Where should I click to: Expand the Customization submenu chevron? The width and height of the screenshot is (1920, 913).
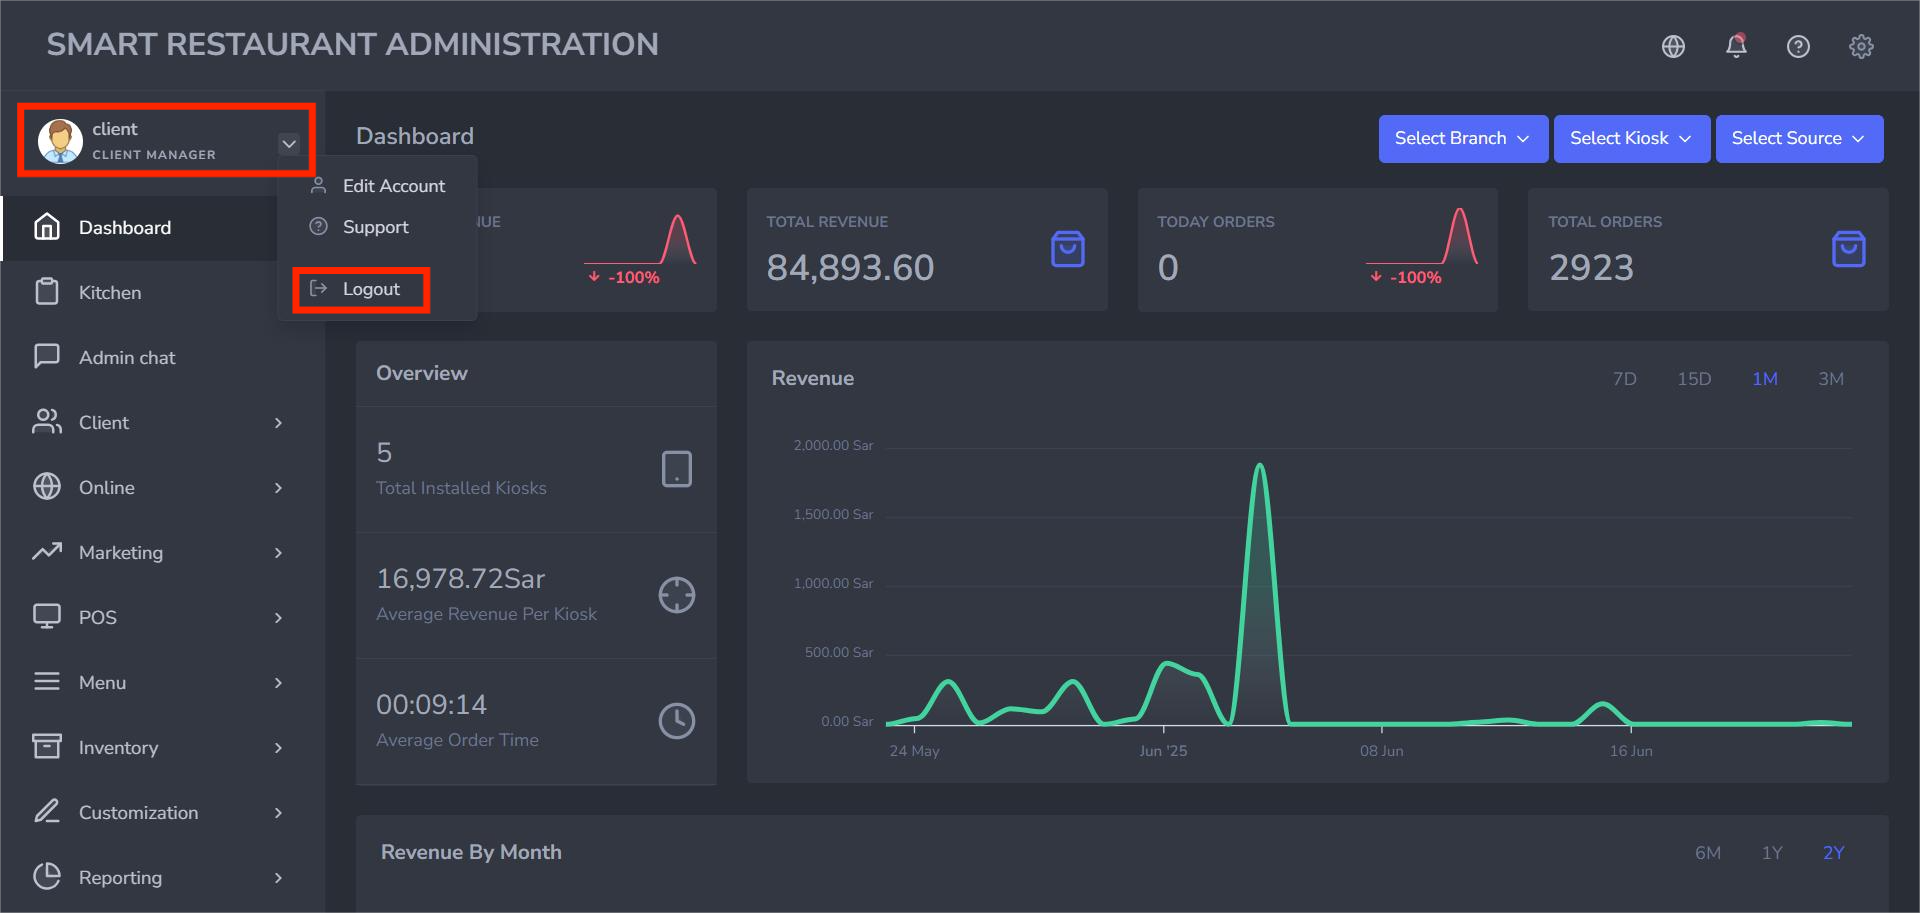278,813
